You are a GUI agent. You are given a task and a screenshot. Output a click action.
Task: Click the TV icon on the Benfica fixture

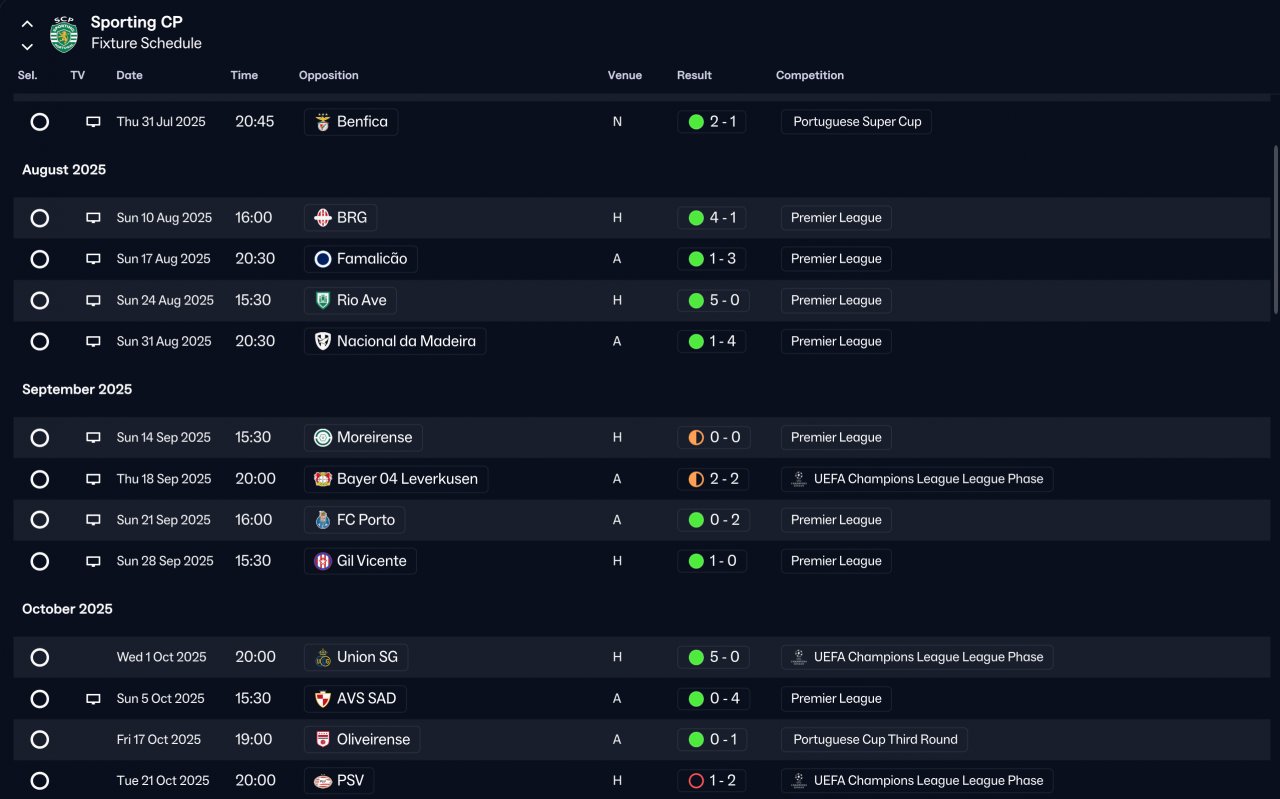tap(93, 122)
